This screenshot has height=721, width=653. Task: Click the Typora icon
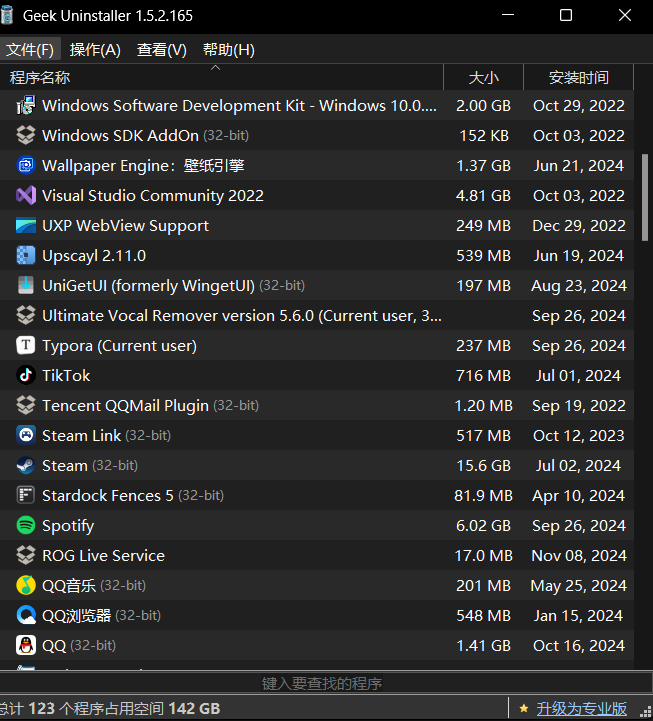[26, 345]
